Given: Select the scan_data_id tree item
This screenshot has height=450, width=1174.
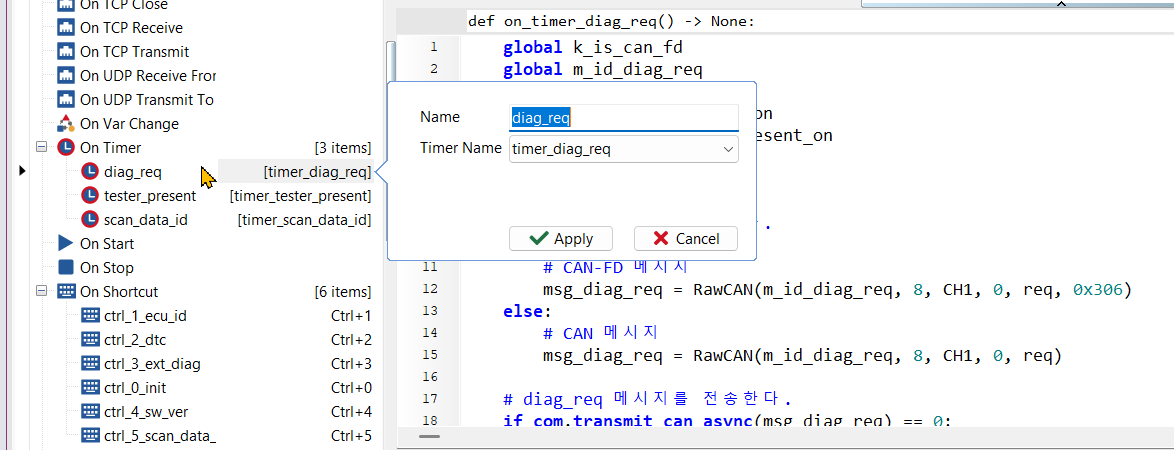Looking at the screenshot, I should point(145,220).
